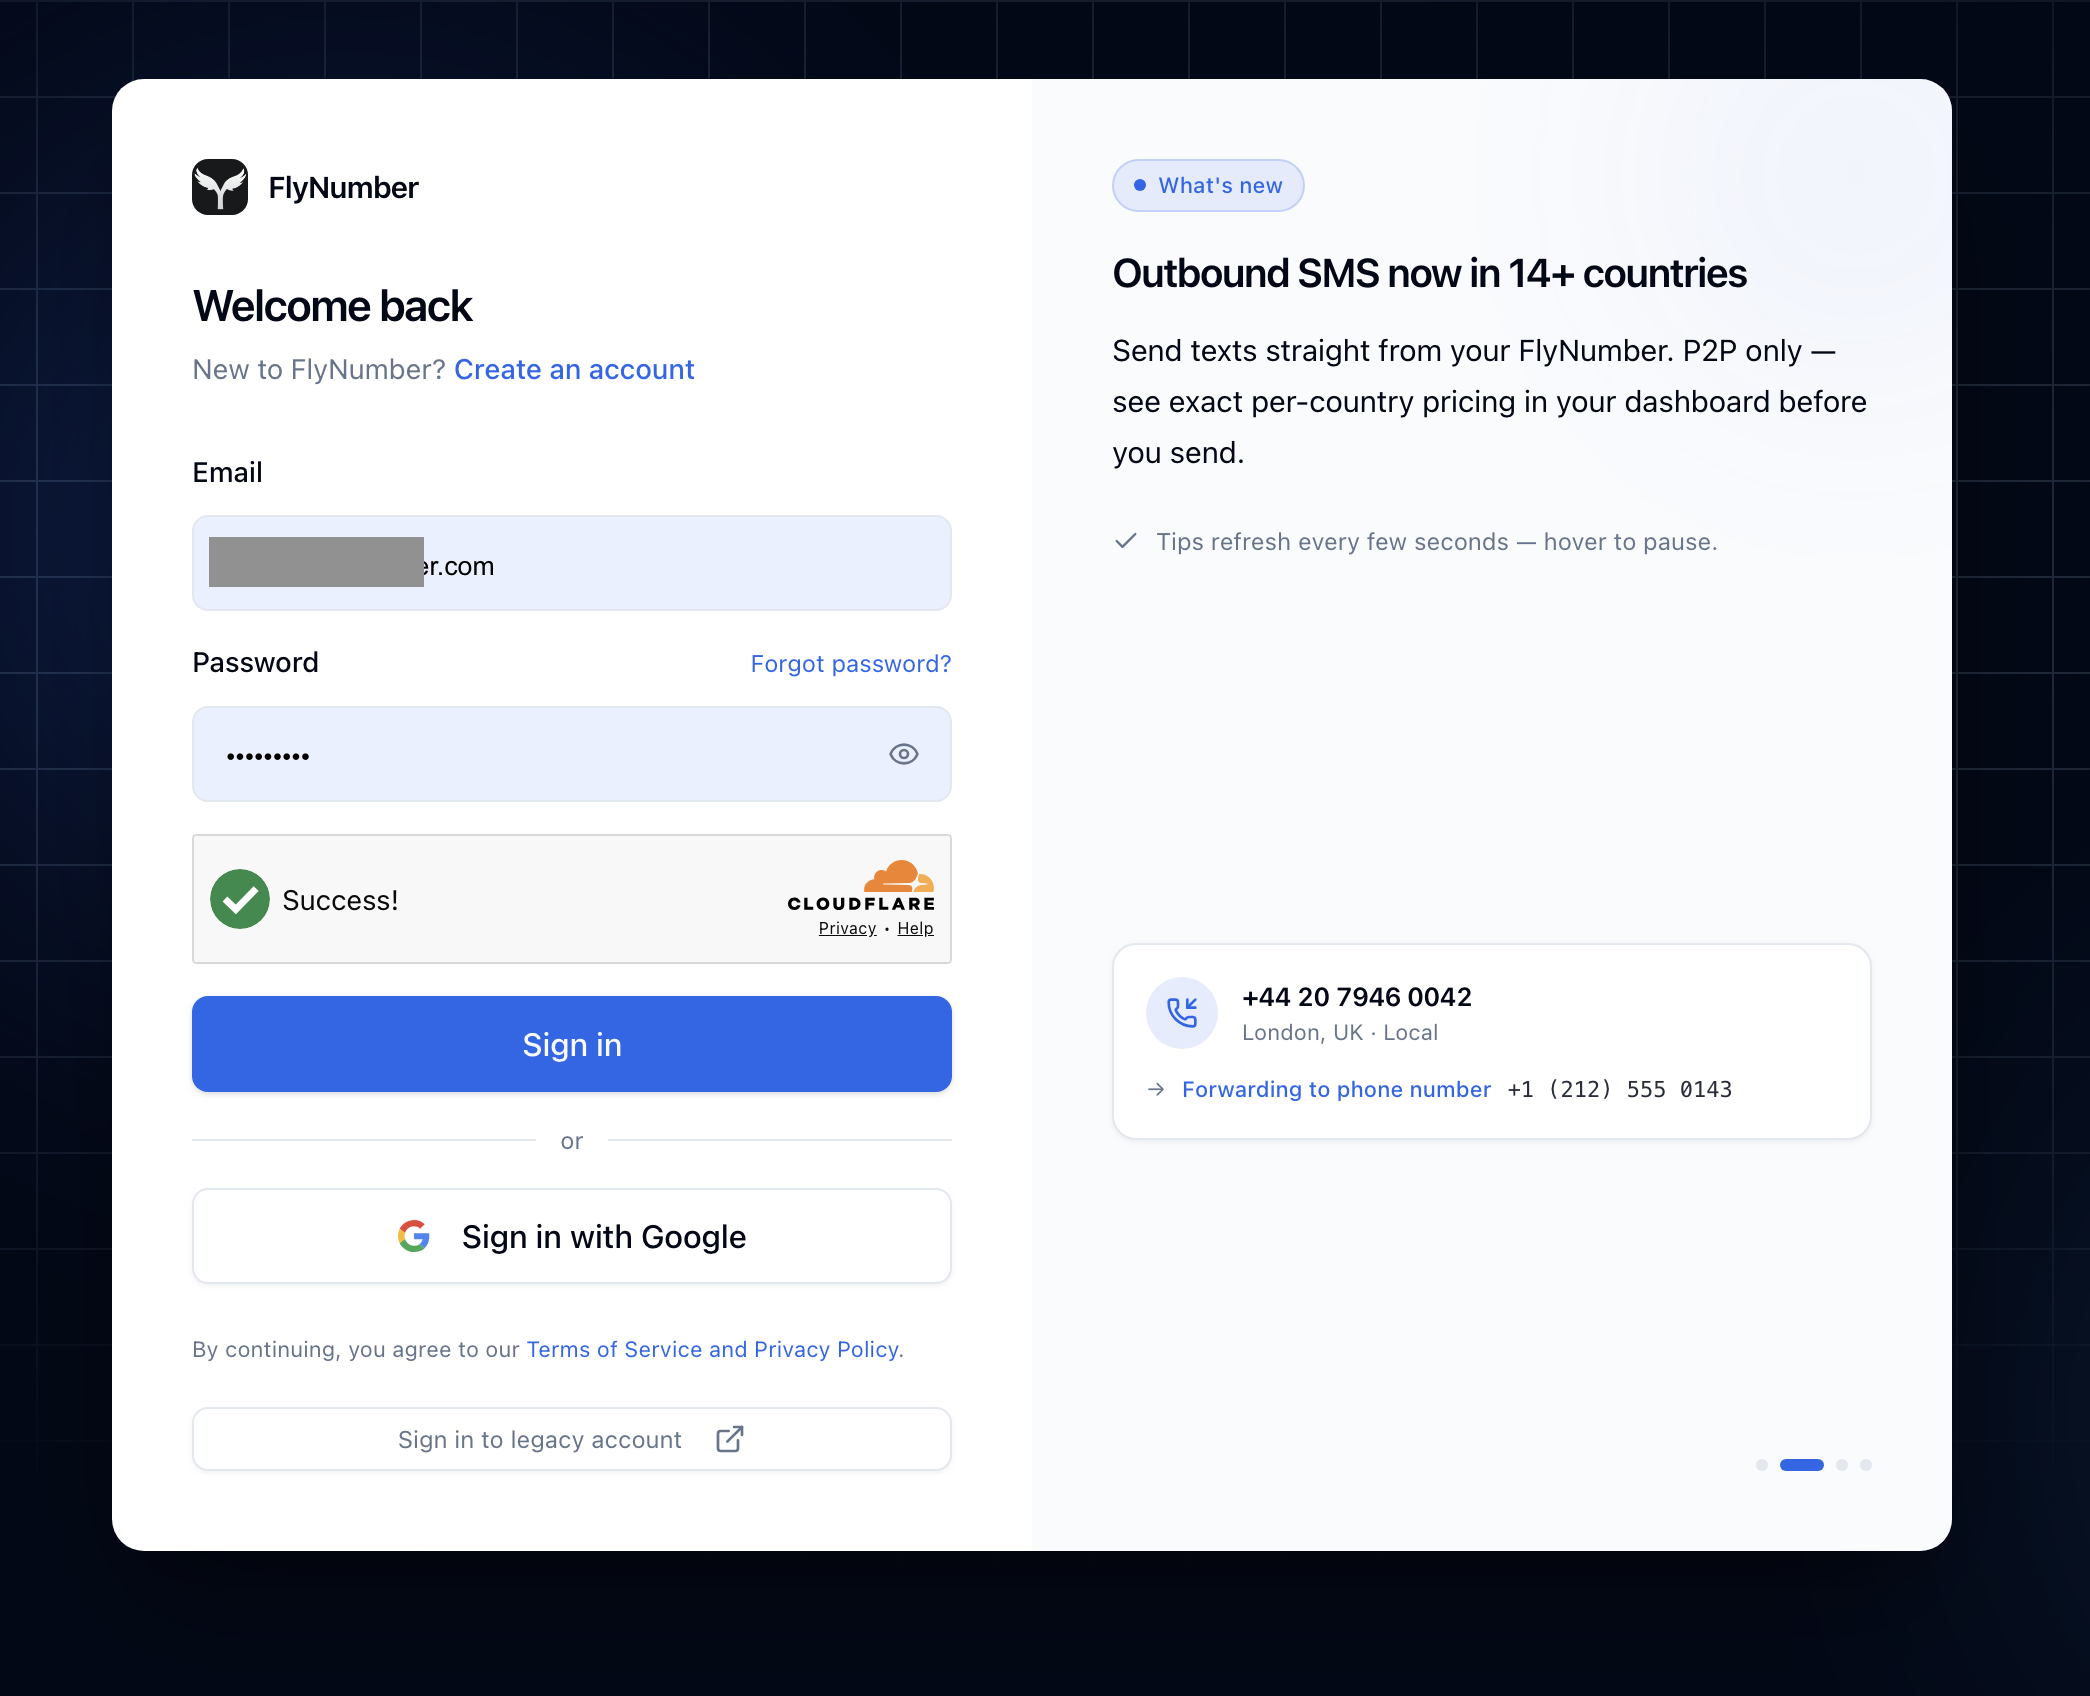Click the Email field label
The image size is (2090, 1696).
click(227, 472)
